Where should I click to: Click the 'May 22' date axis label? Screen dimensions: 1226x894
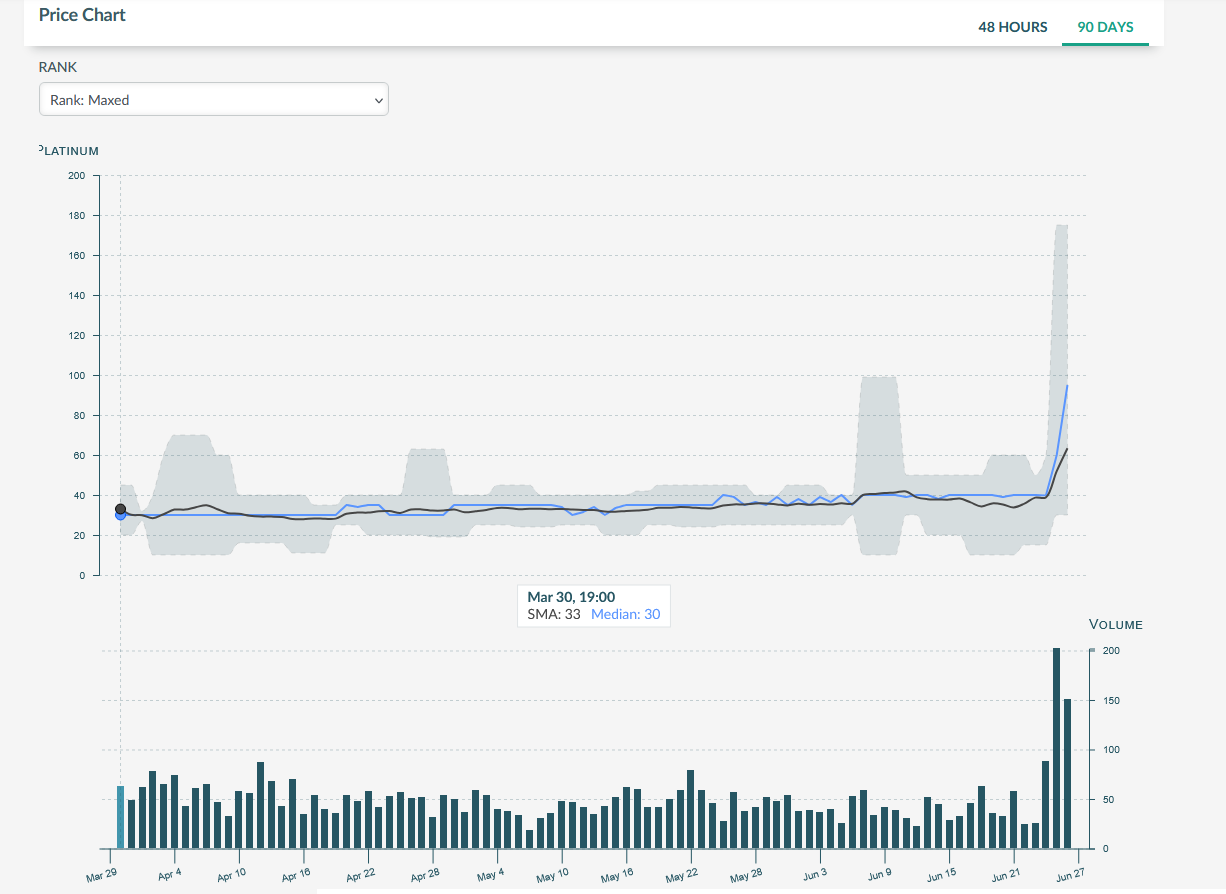click(x=681, y=877)
